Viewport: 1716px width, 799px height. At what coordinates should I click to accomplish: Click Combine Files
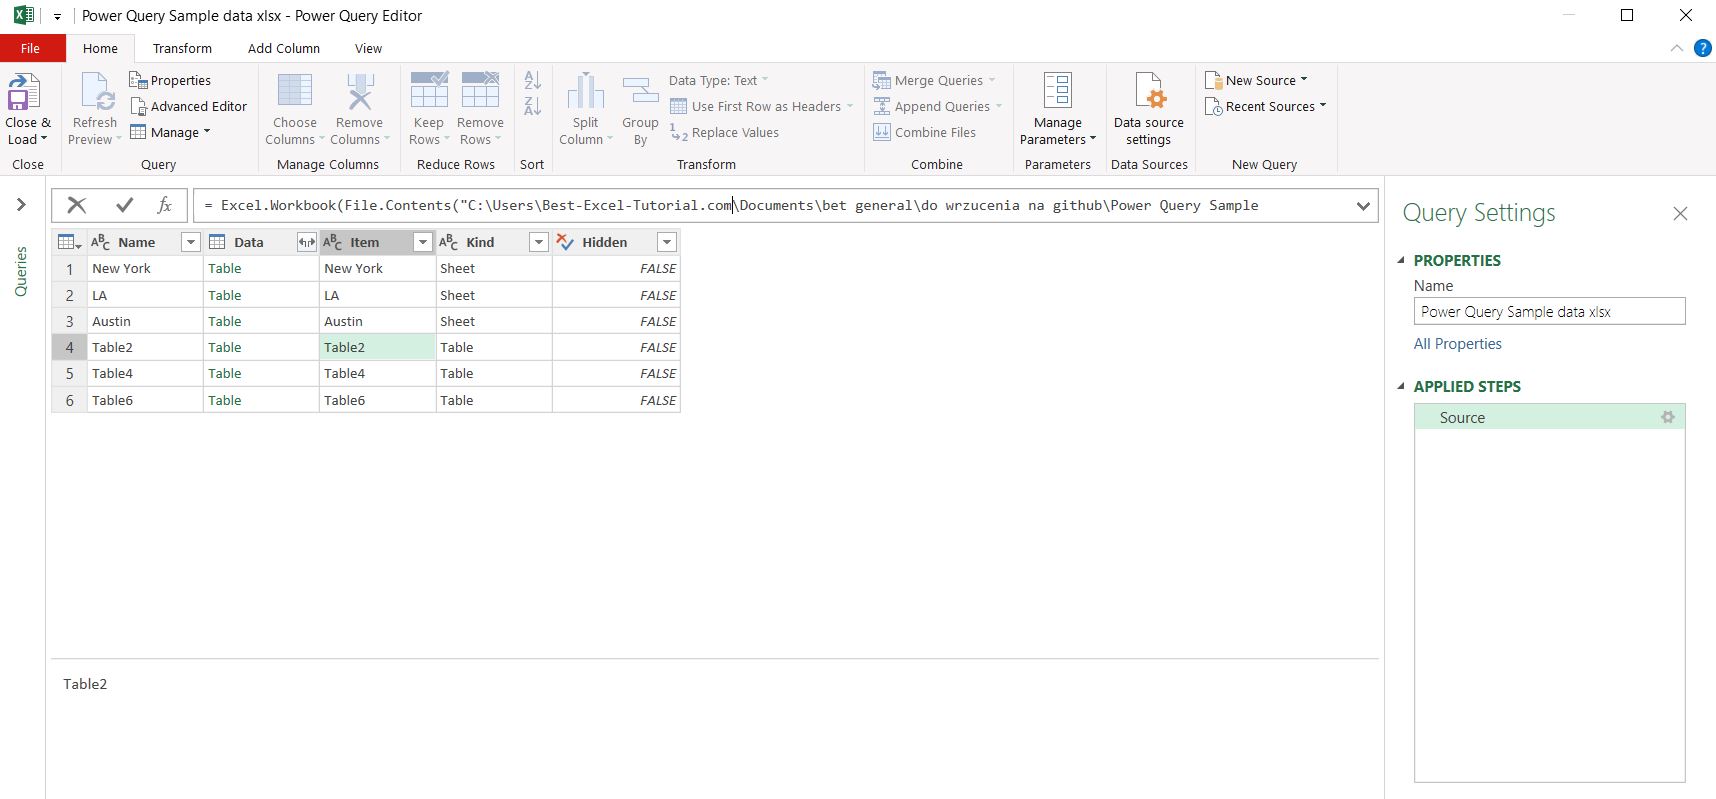point(924,132)
